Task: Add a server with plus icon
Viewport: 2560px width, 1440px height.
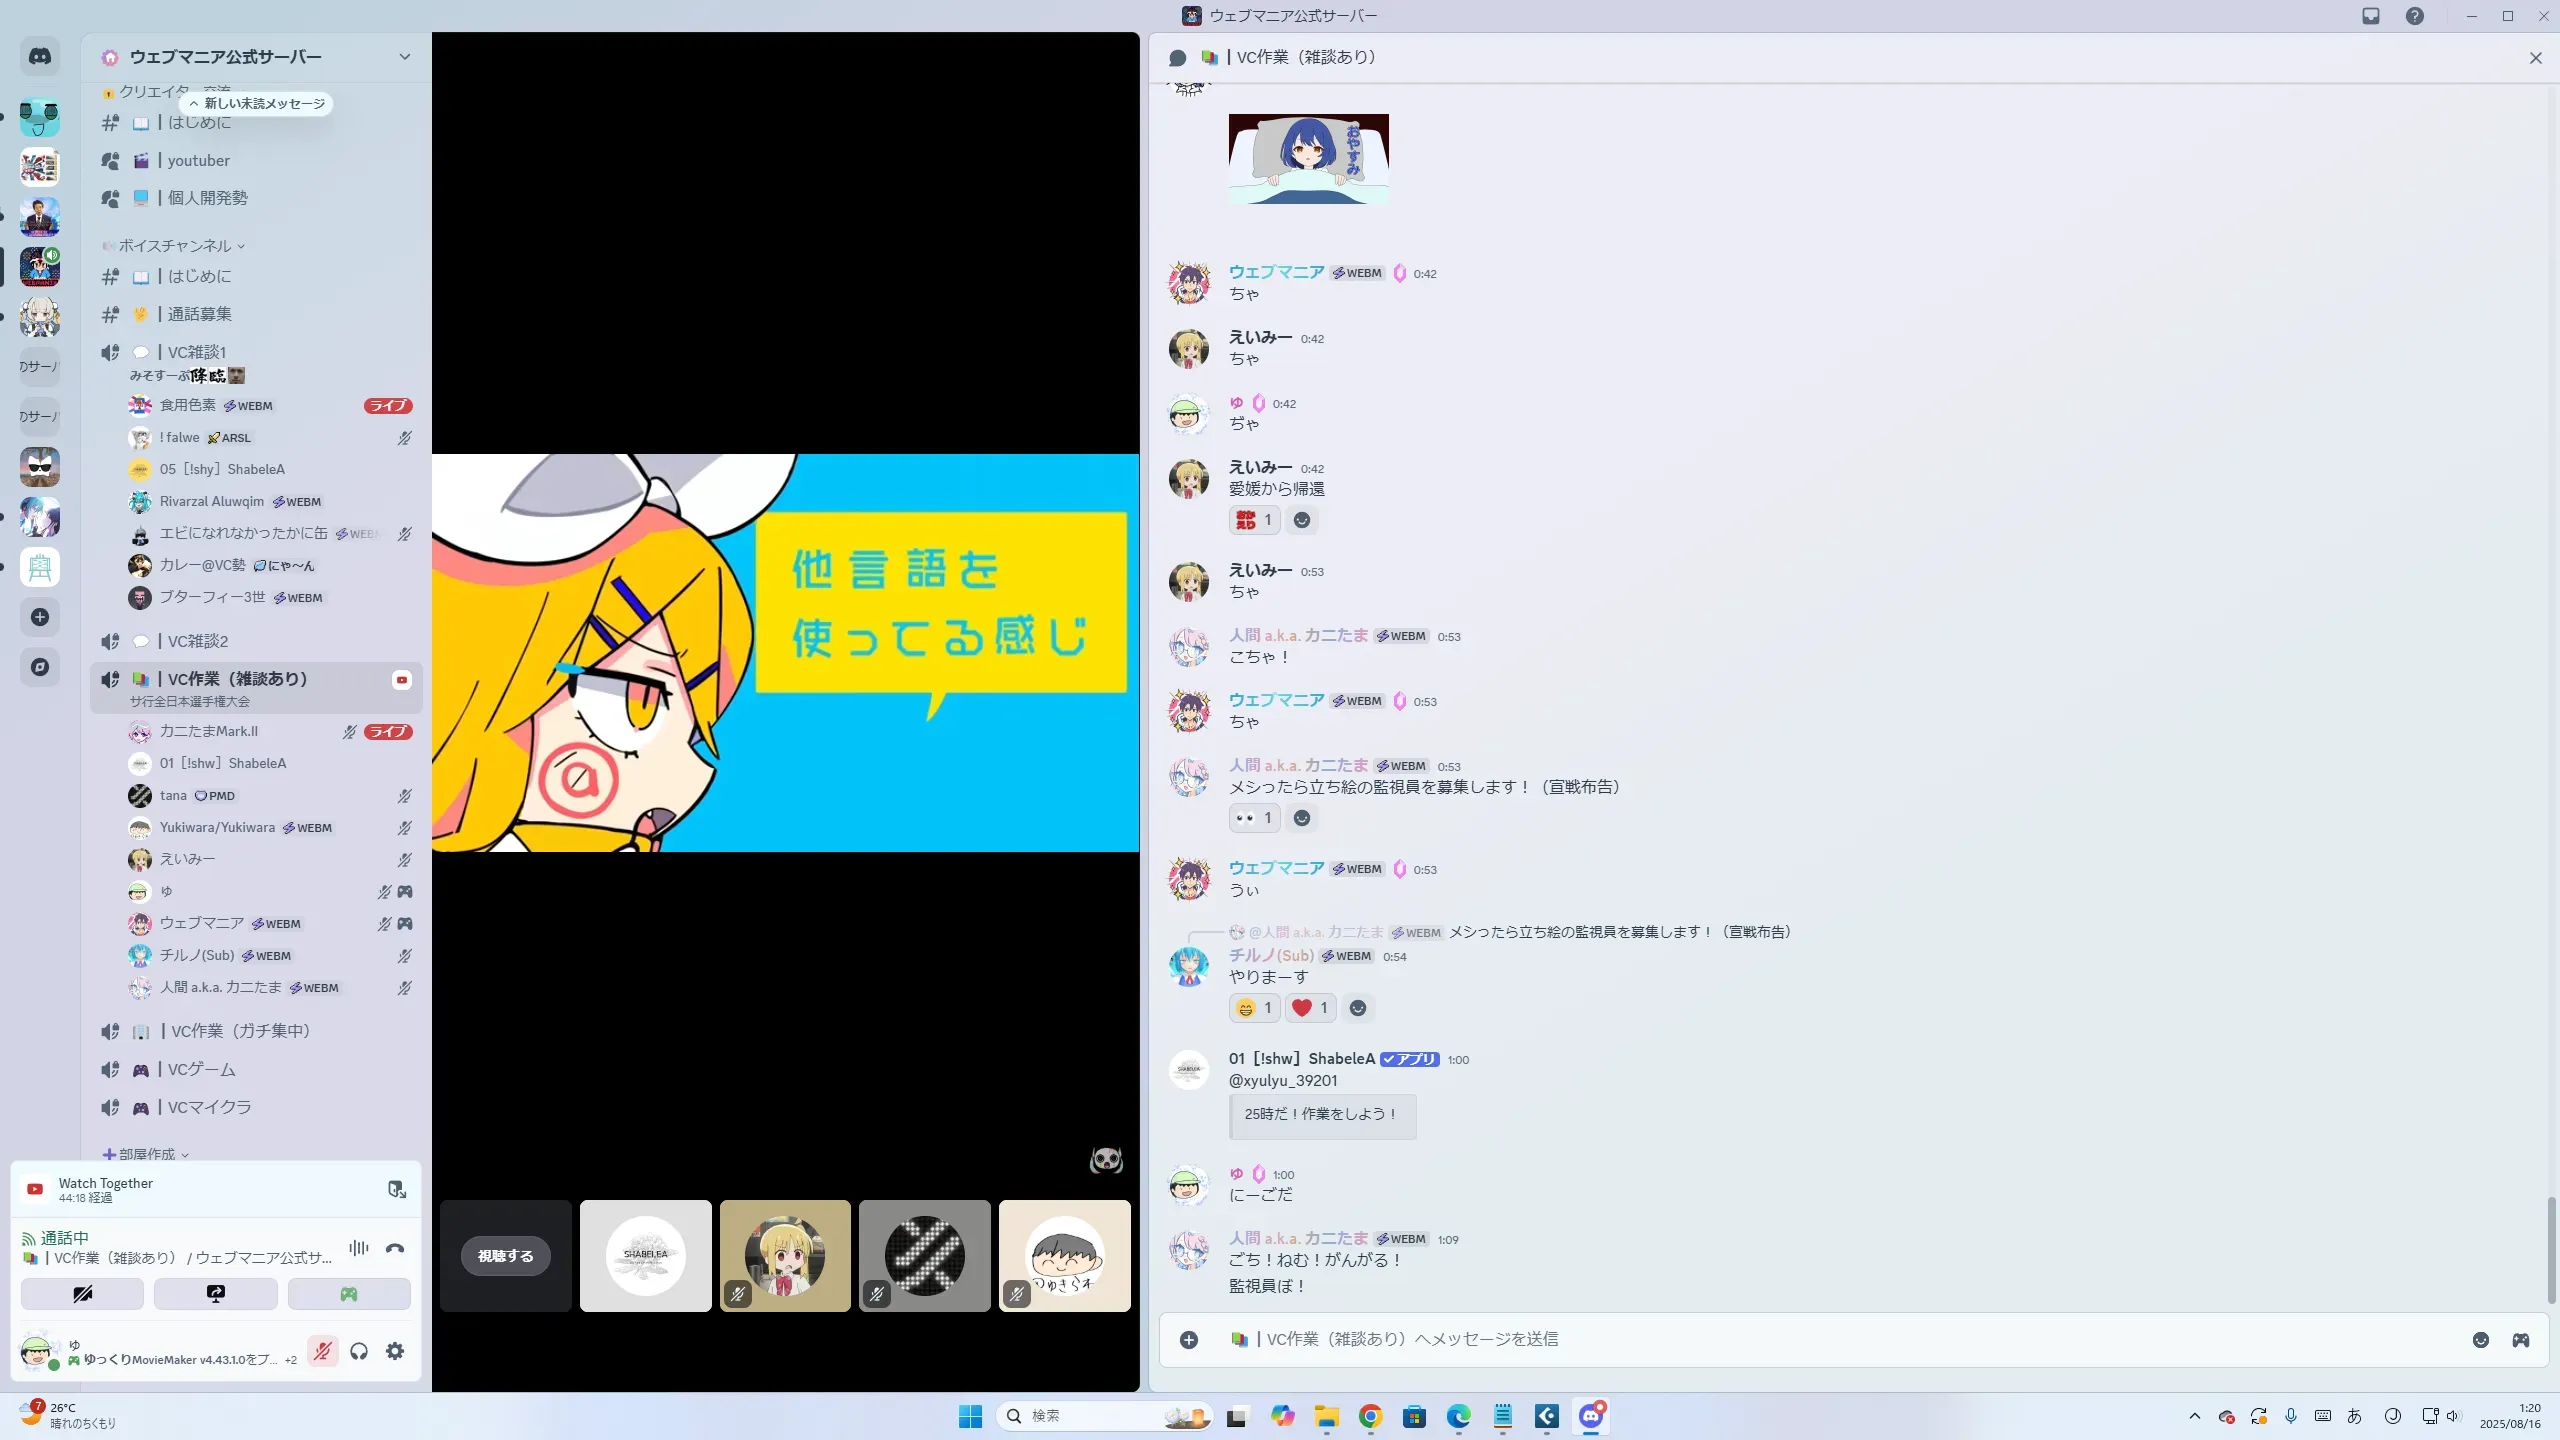Action: 40,617
